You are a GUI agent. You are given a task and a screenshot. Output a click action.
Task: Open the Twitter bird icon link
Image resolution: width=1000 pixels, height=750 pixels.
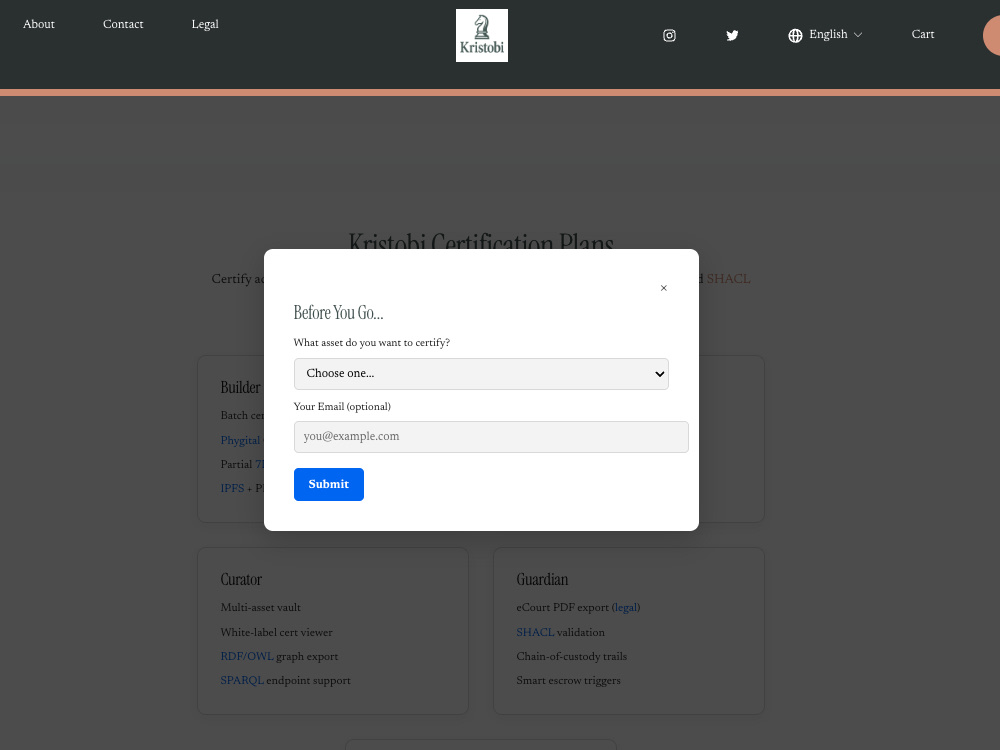click(732, 35)
